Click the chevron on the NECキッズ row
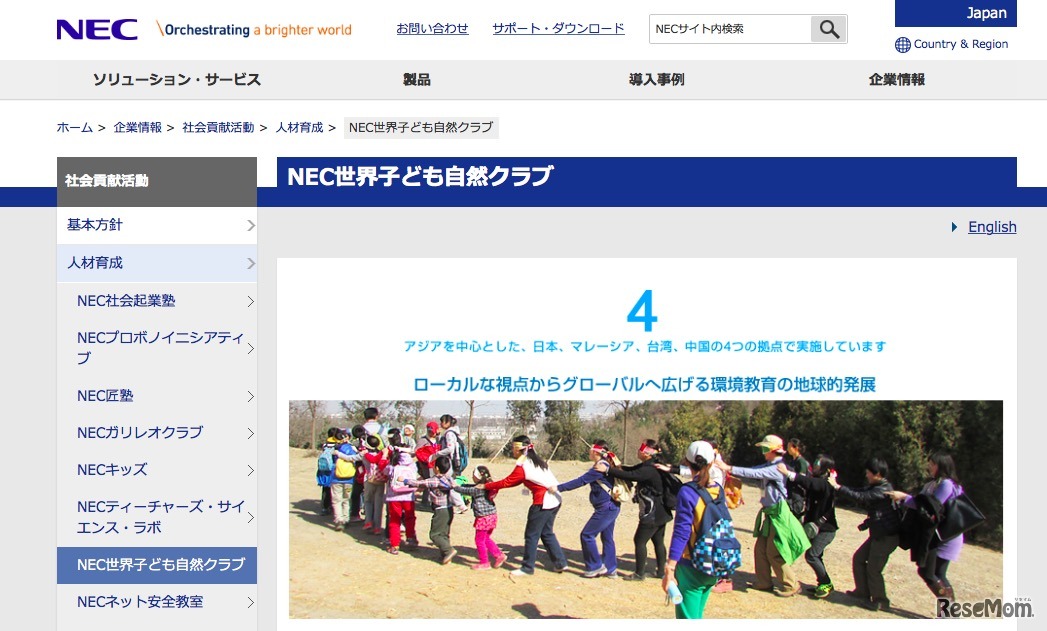This screenshot has width=1047, height=631. point(250,470)
